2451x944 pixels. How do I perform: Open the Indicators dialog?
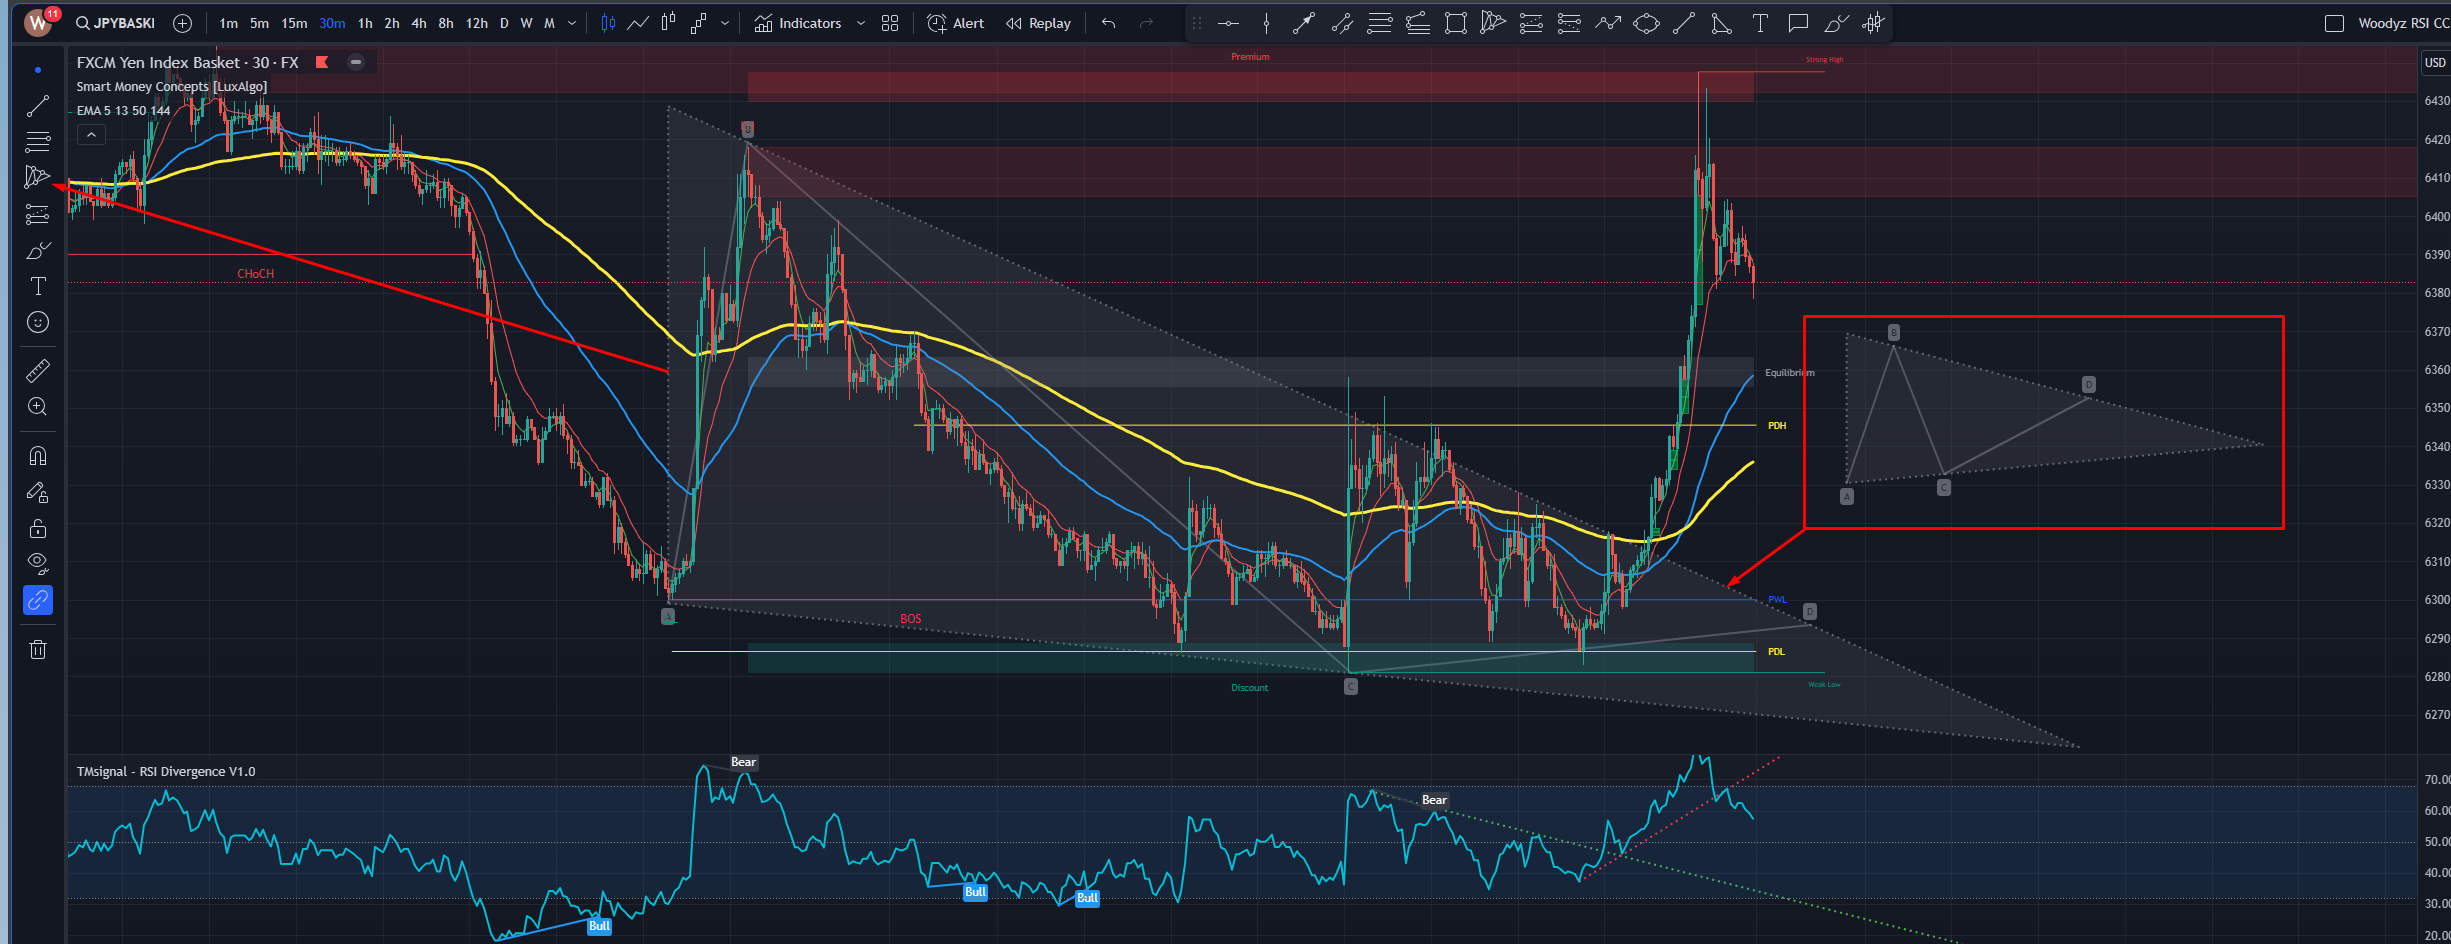click(x=798, y=23)
